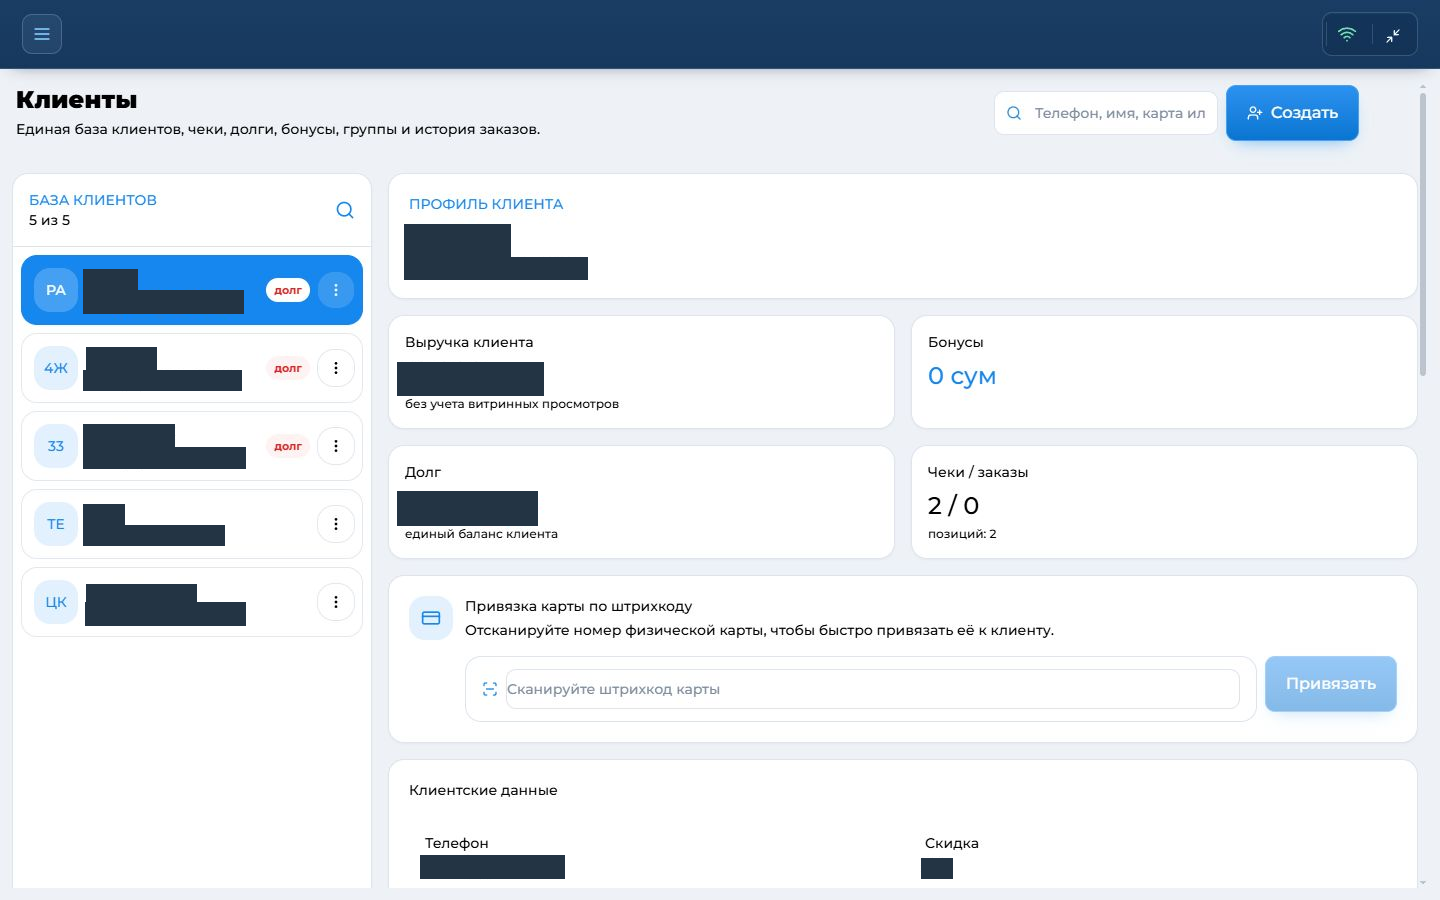Click the Создать button

click(x=1292, y=113)
